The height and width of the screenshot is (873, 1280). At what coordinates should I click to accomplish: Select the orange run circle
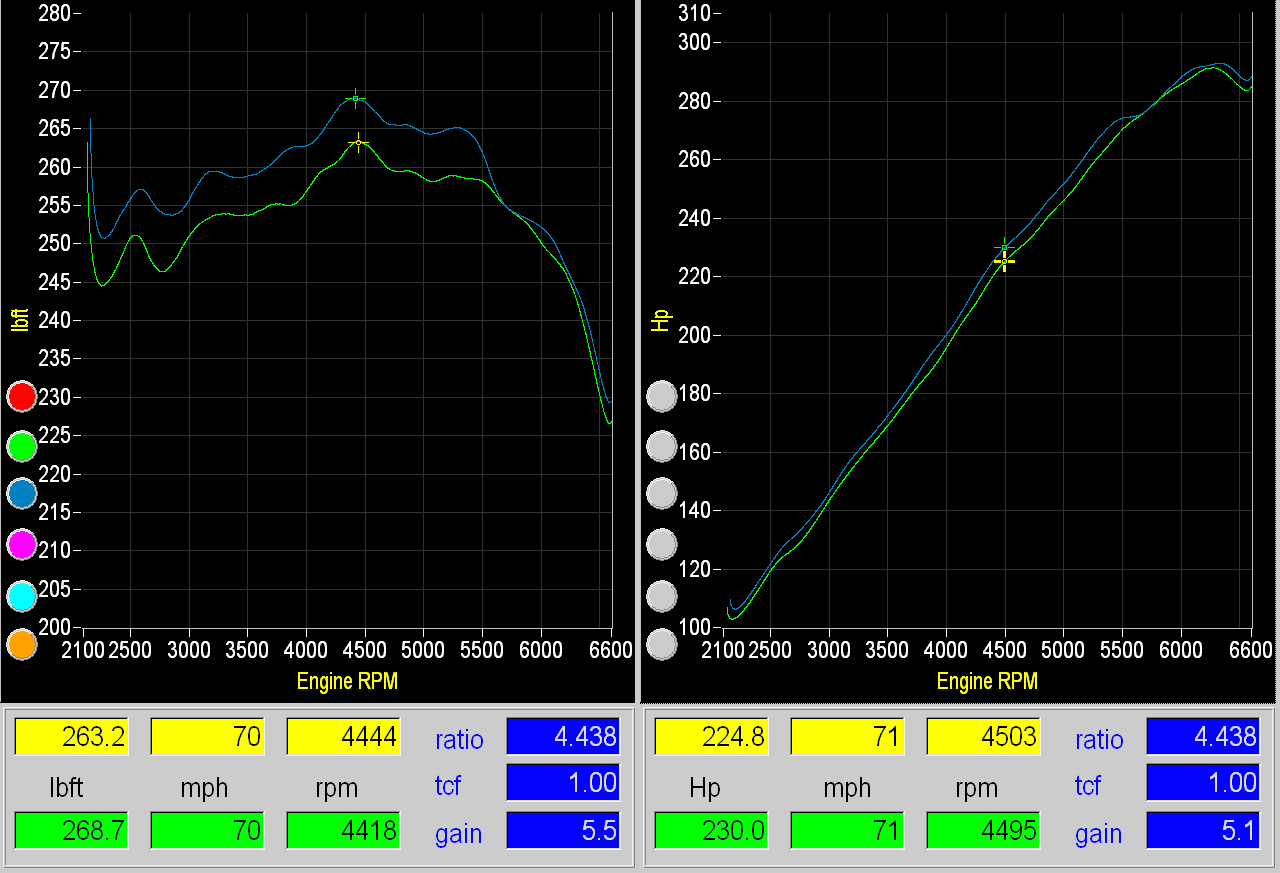coord(22,644)
